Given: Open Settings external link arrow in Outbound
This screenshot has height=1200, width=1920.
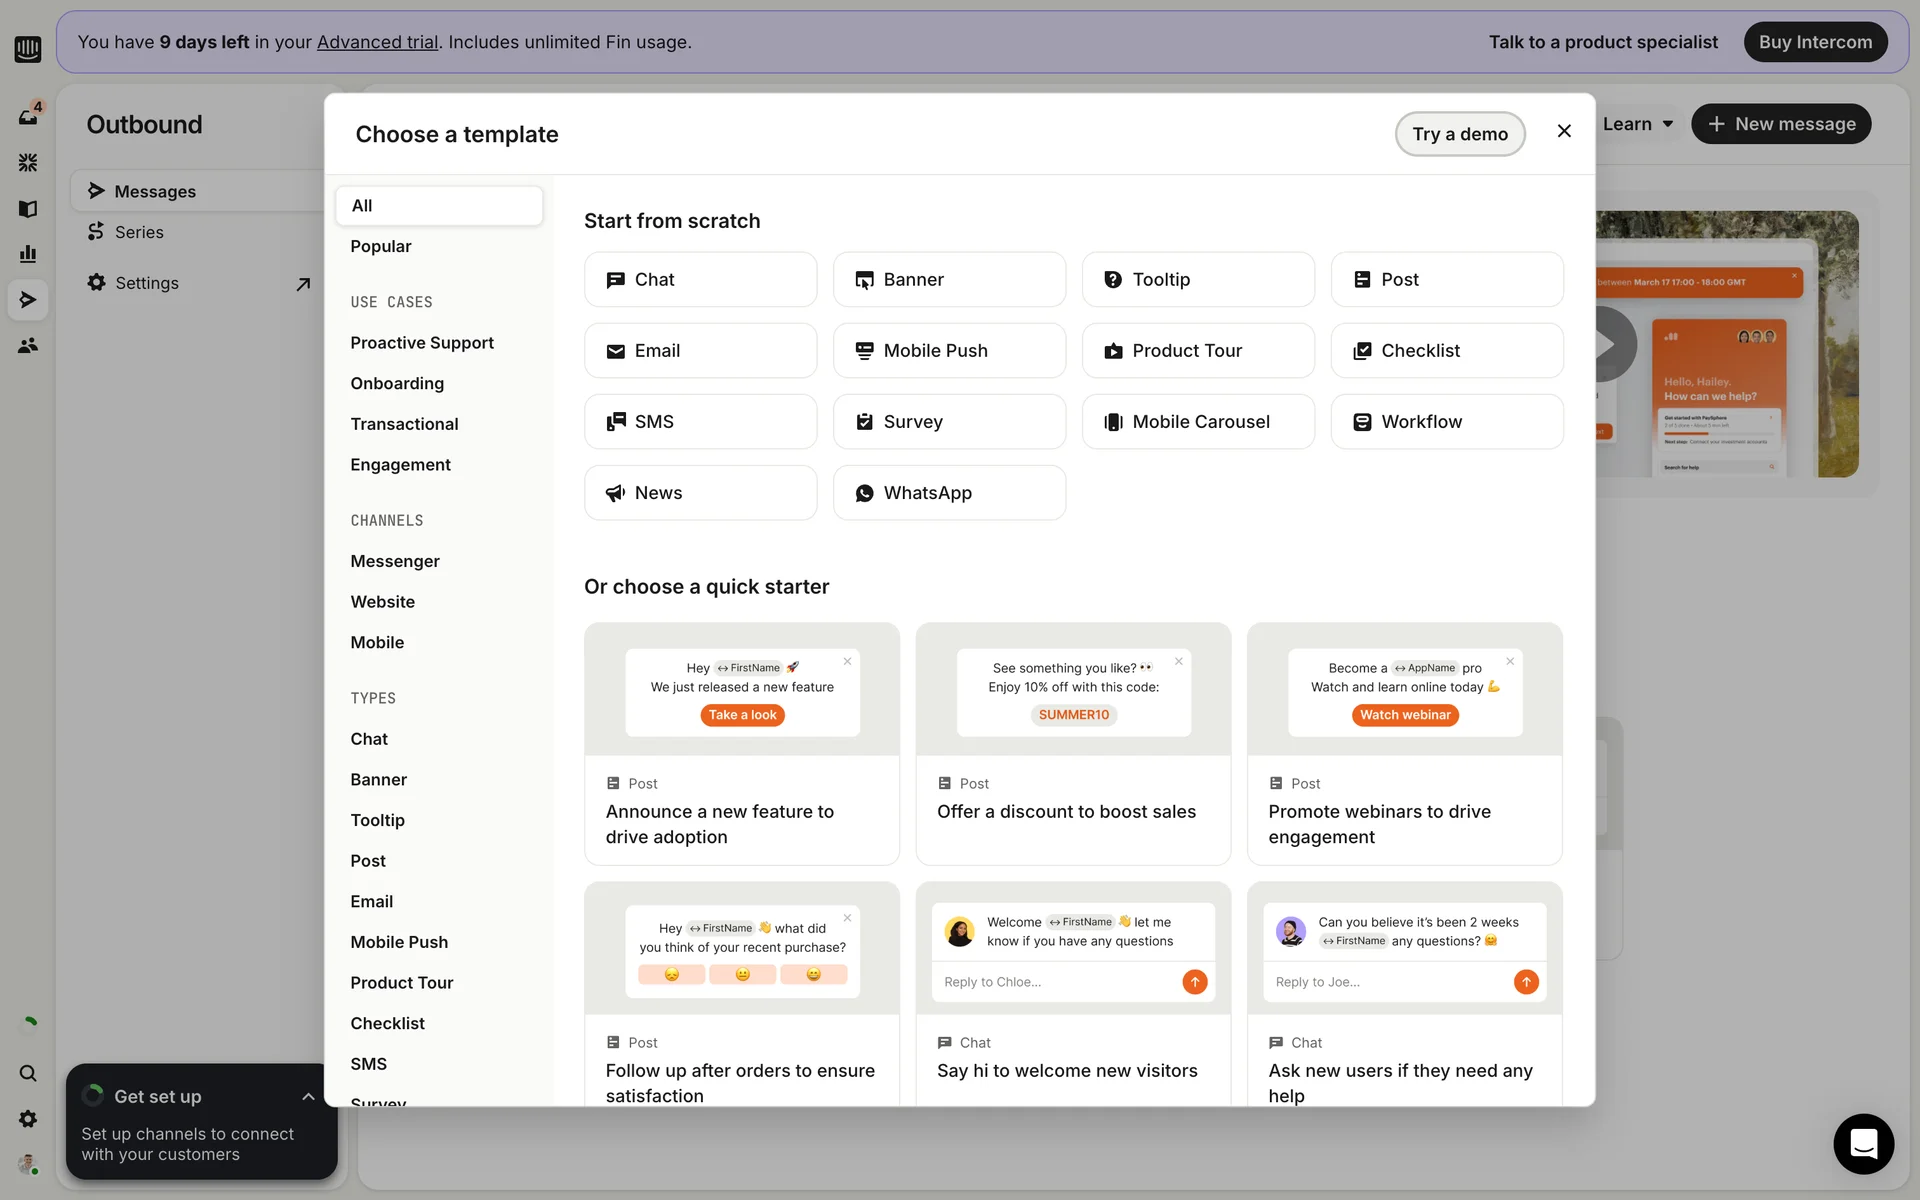Looking at the screenshot, I should 303,284.
